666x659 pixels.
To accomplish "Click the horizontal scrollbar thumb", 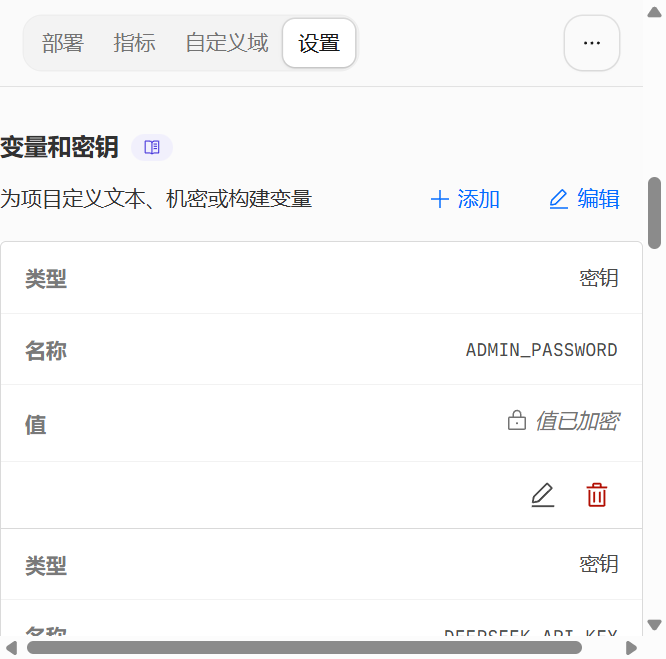I will (304, 648).
